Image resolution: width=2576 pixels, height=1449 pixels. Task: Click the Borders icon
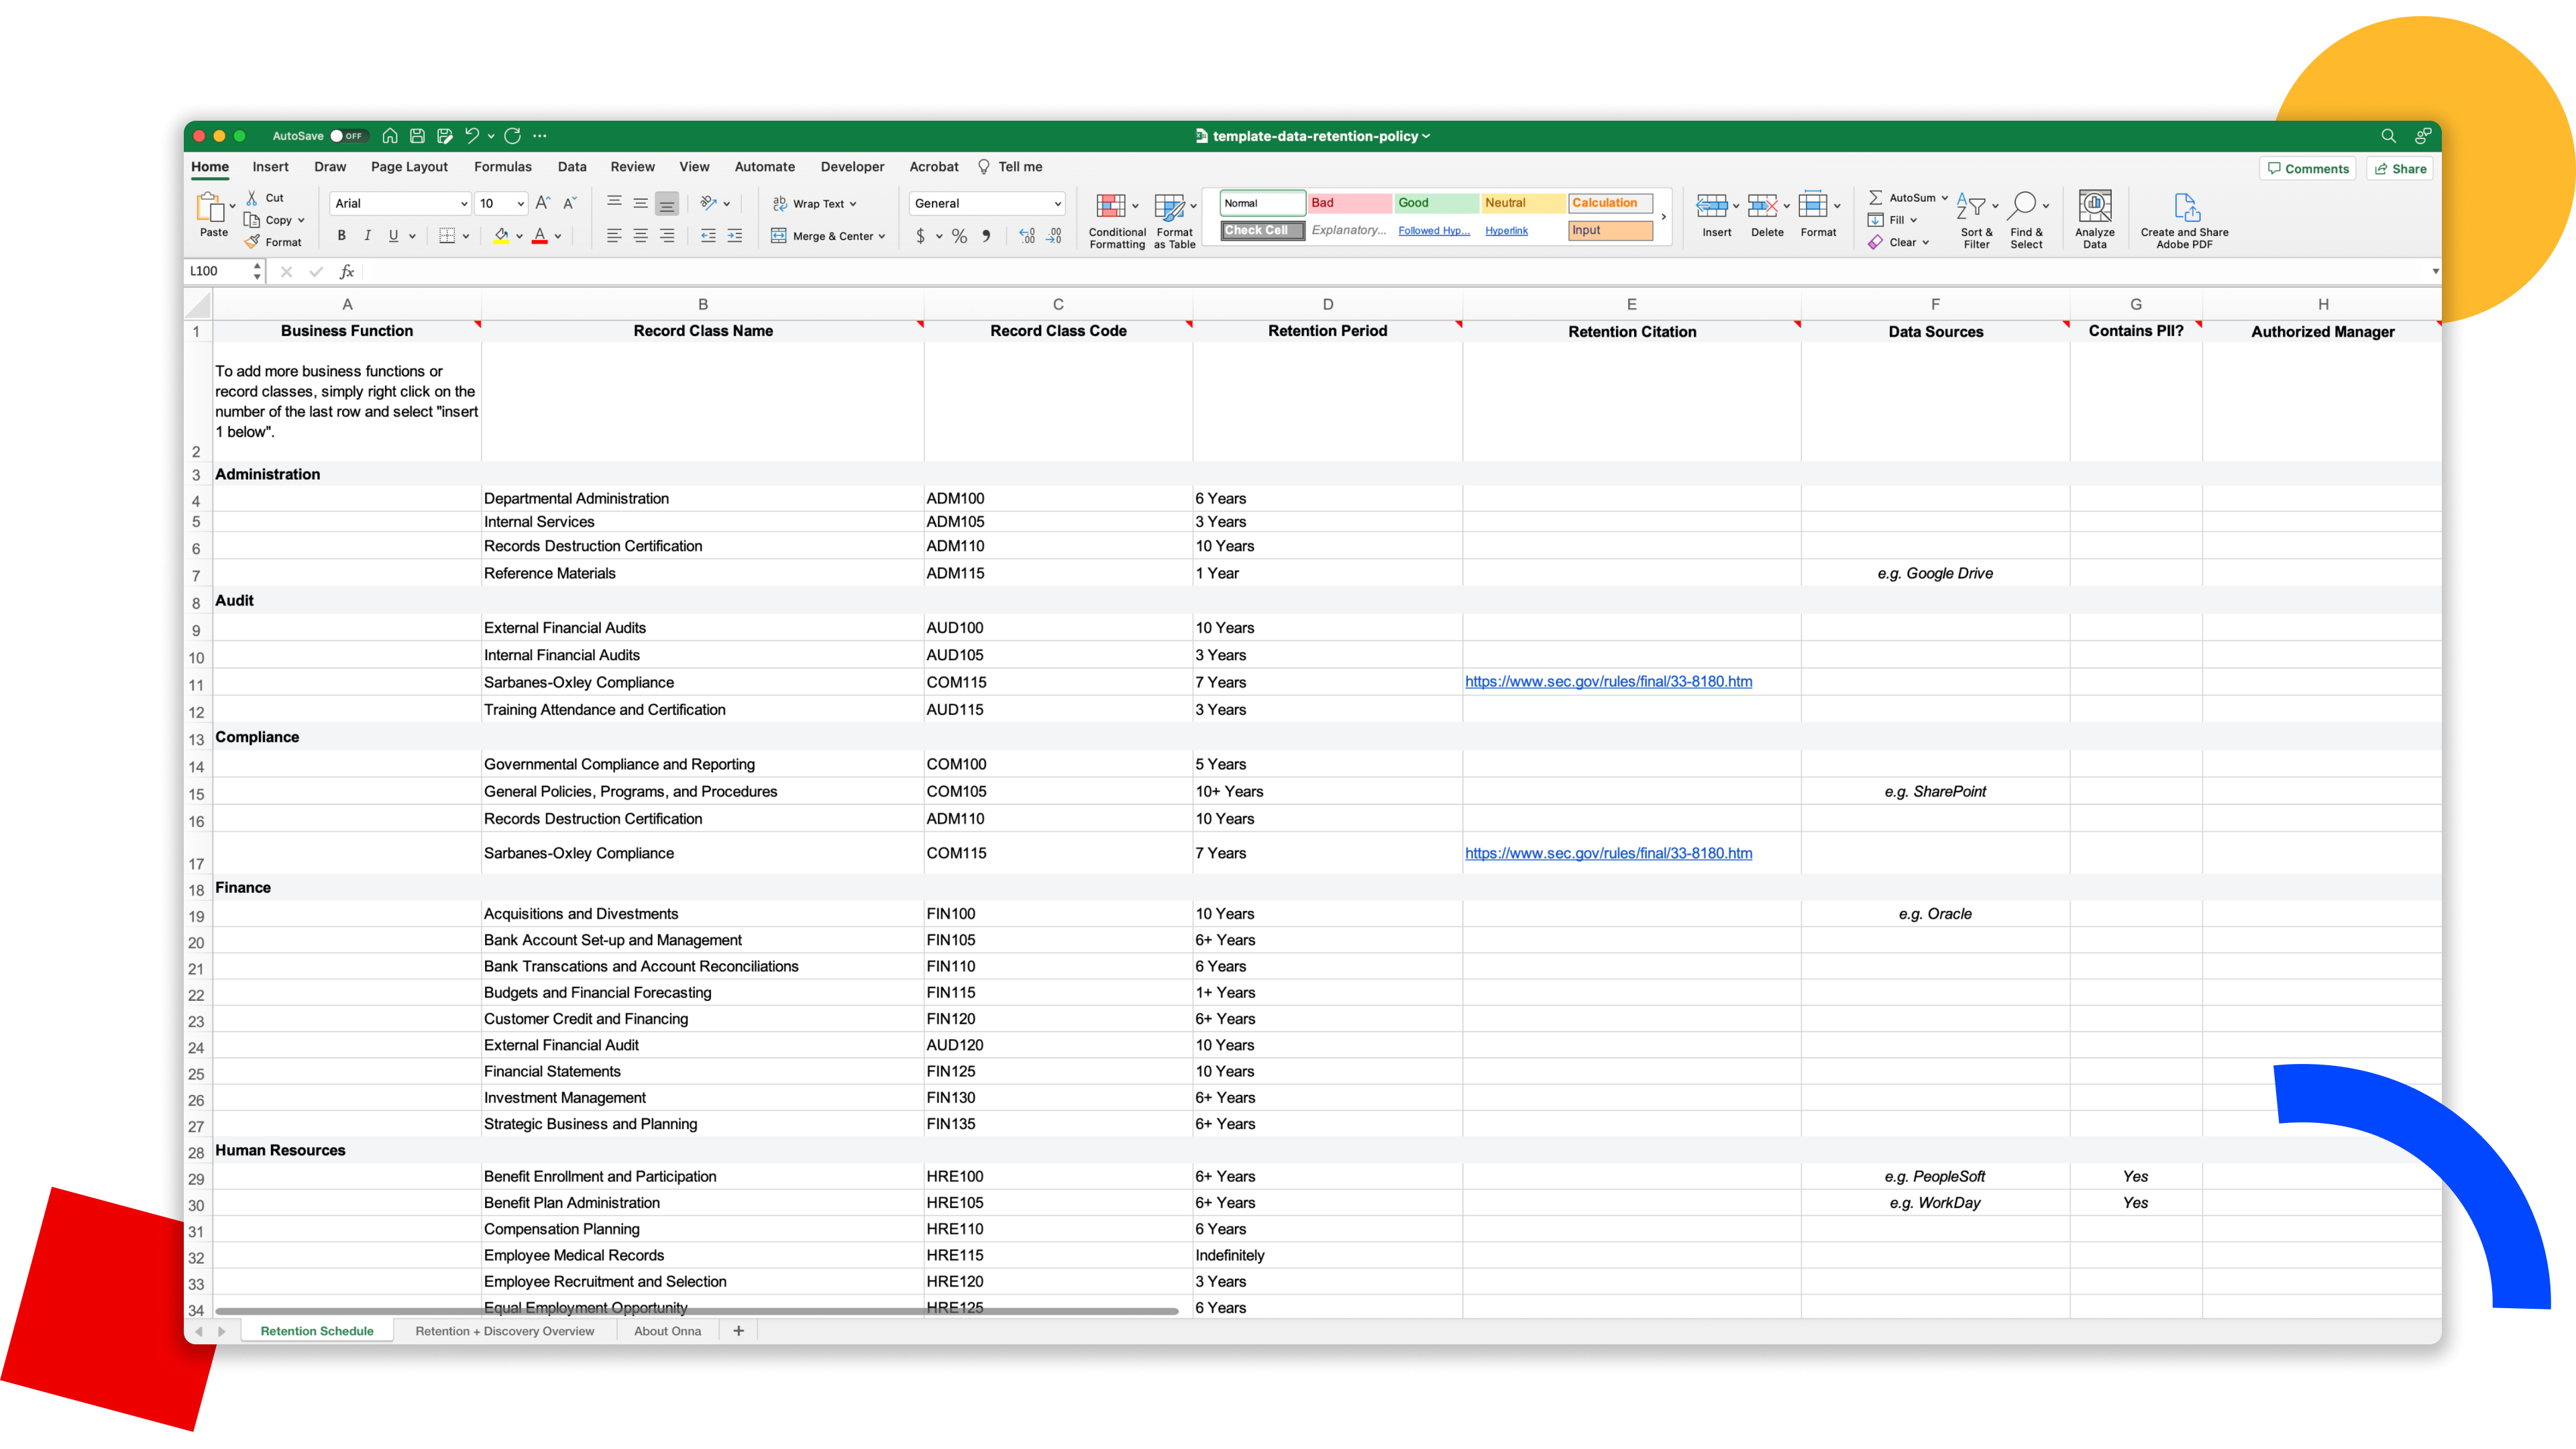(x=447, y=236)
